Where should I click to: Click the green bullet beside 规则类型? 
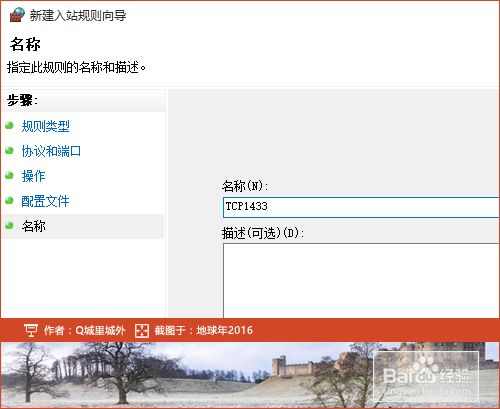[x=9, y=125]
